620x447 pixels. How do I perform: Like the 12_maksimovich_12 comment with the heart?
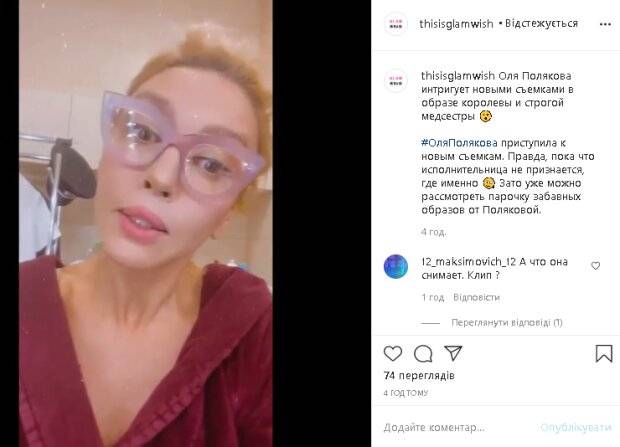(x=595, y=266)
